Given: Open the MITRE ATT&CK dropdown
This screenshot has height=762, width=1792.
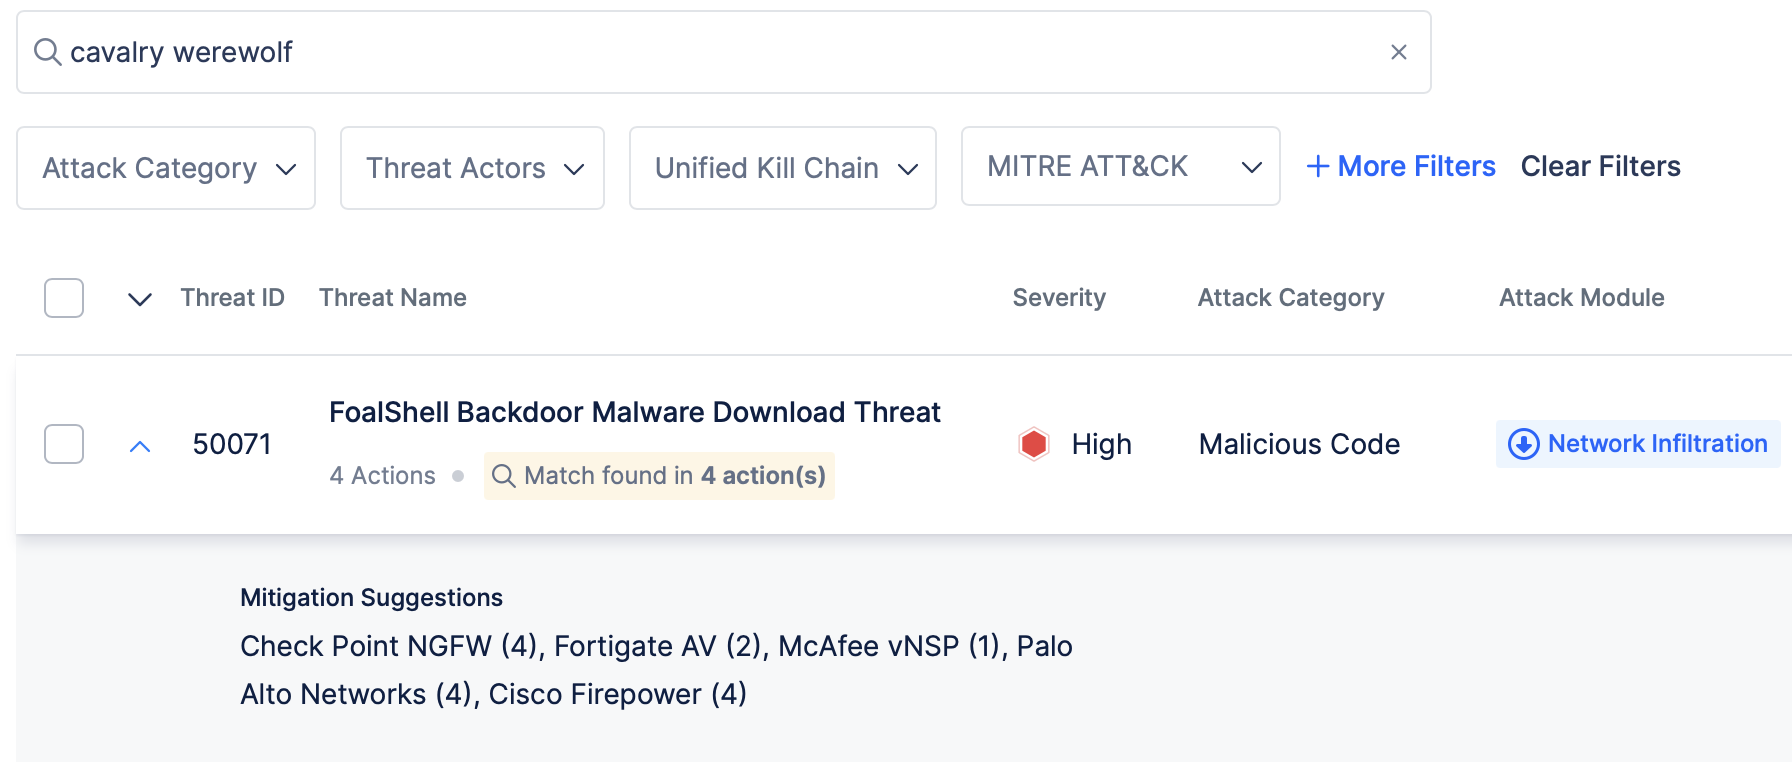Looking at the screenshot, I should point(1120,167).
